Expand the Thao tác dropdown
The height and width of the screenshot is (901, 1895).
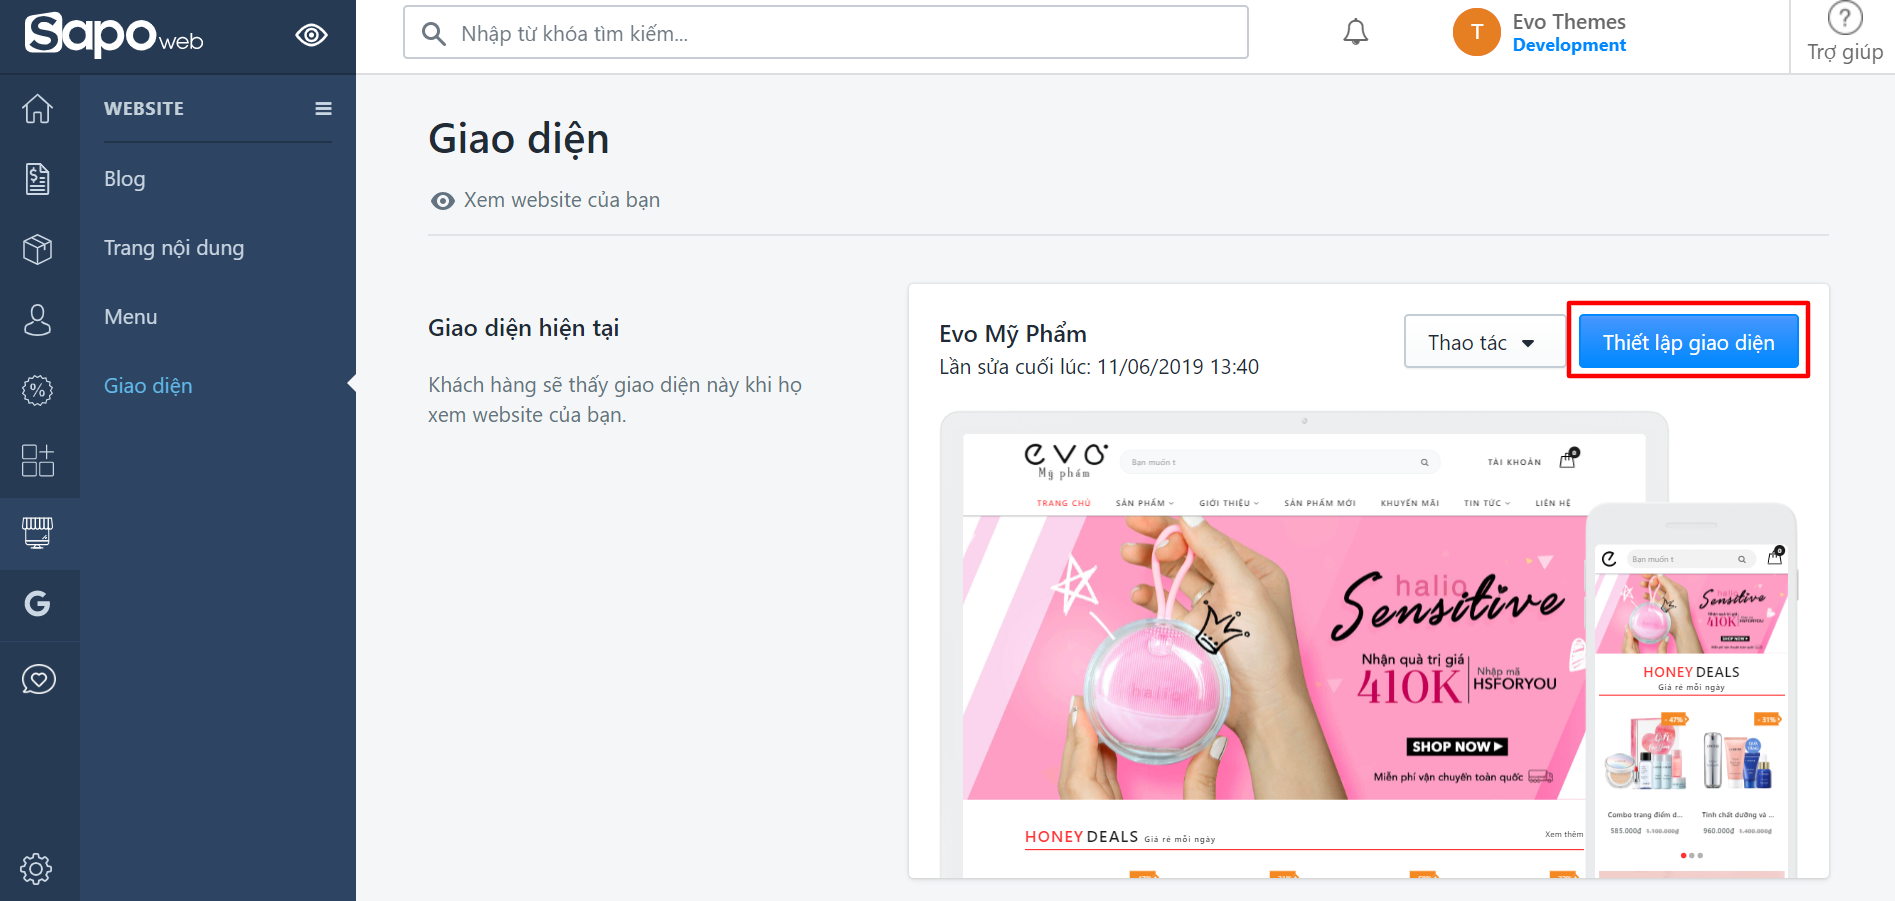pos(1485,342)
